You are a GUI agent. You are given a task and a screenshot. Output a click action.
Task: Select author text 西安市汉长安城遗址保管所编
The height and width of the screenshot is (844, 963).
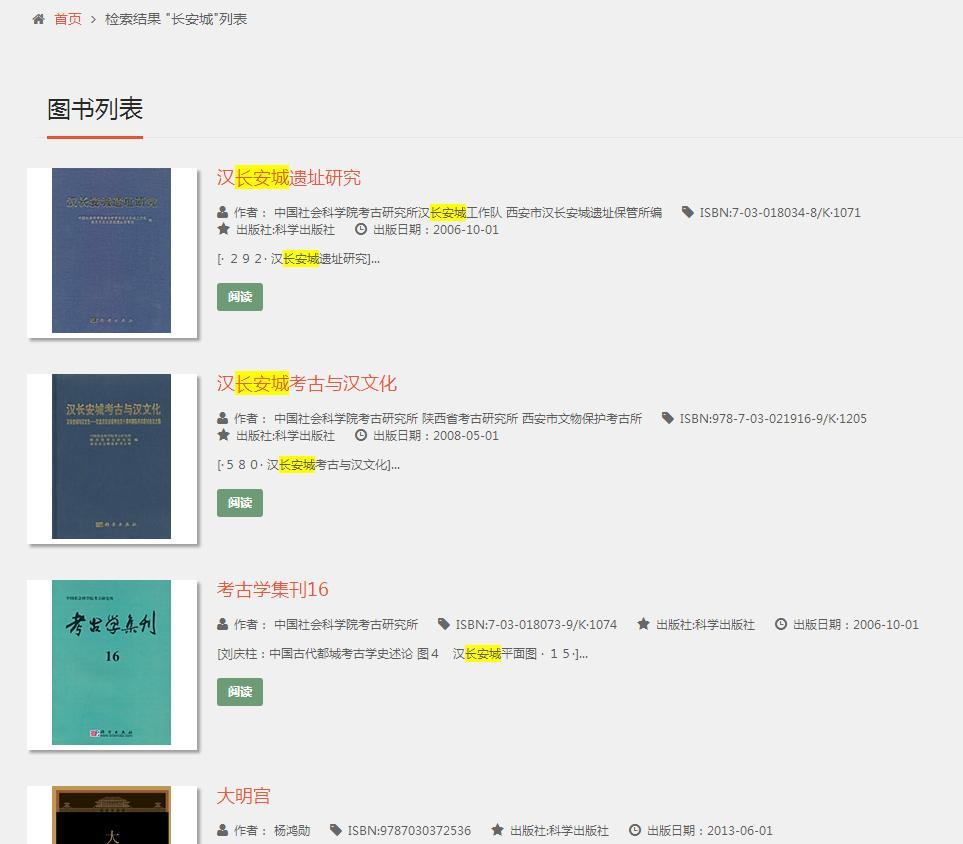(584, 213)
